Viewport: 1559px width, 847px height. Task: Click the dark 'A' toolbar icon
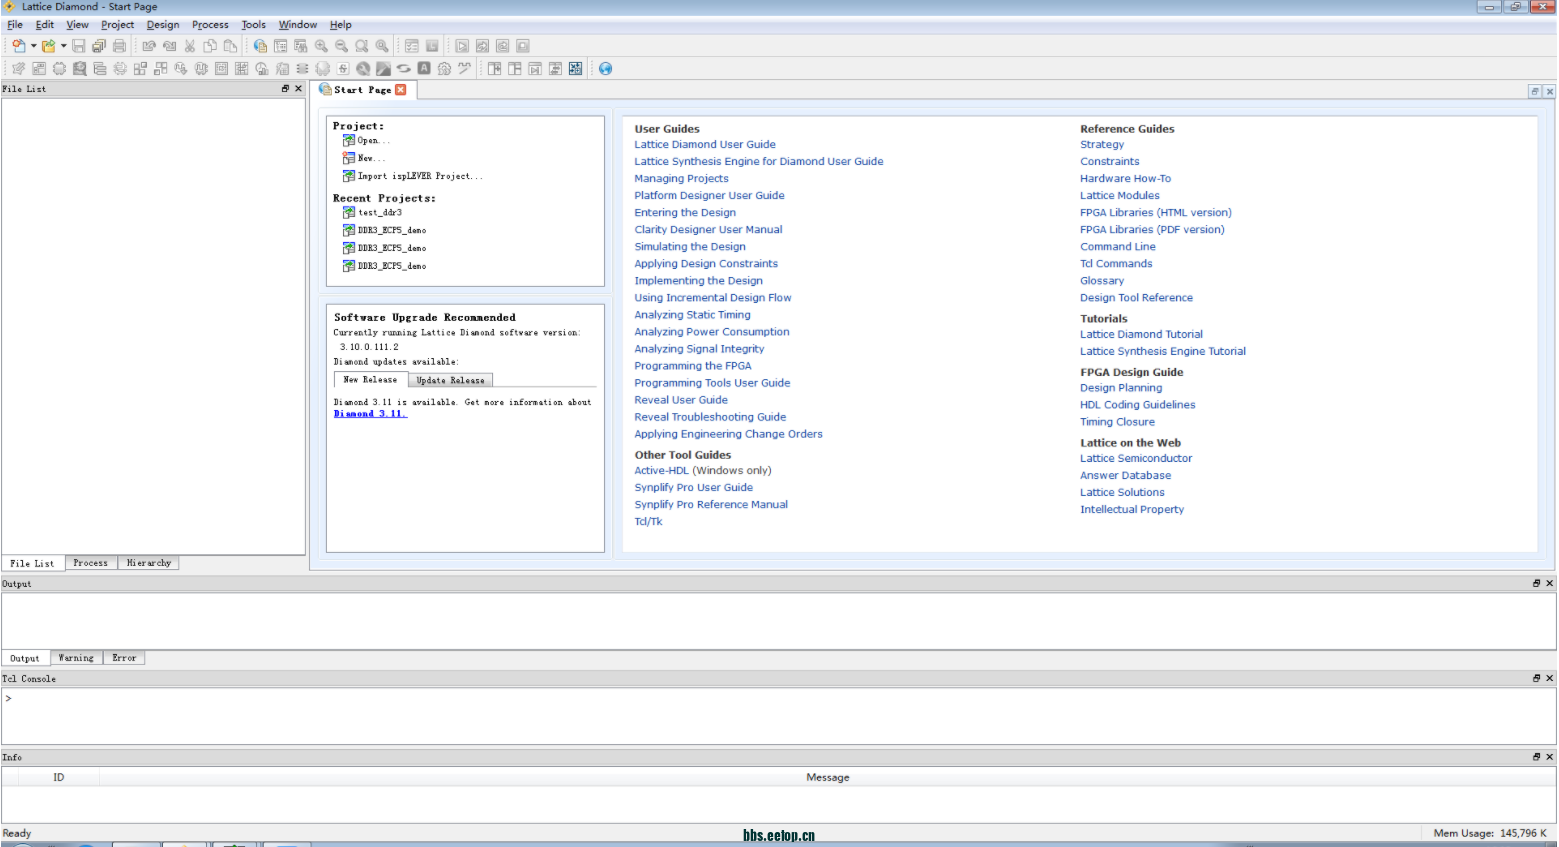424,68
